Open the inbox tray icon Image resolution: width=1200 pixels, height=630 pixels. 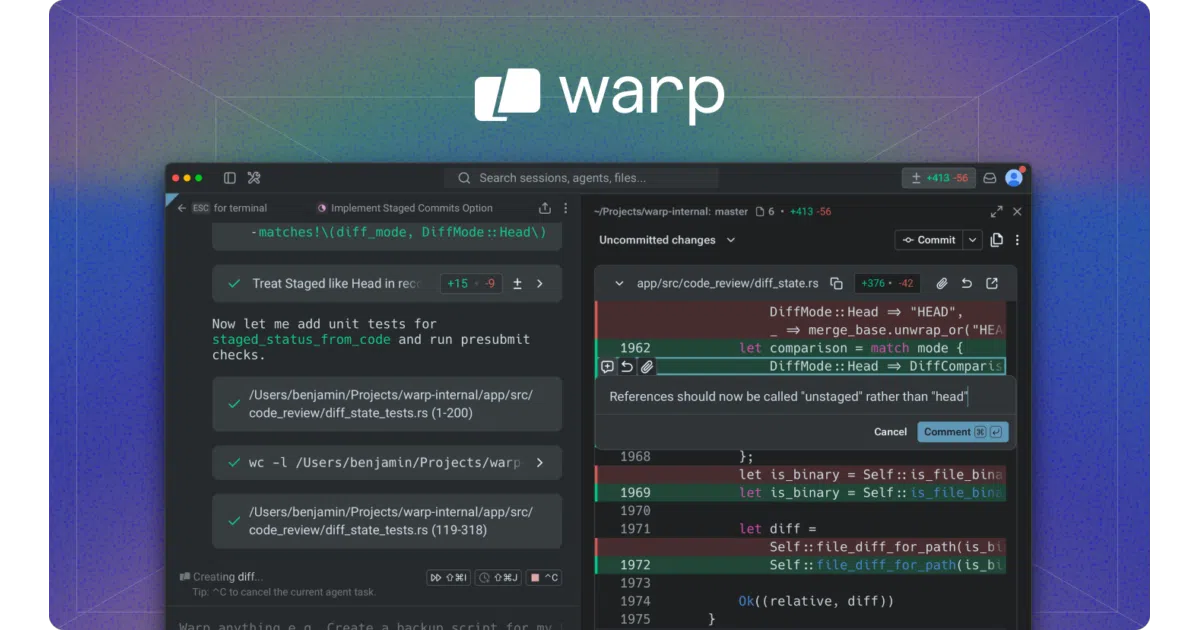click(989, 178)
